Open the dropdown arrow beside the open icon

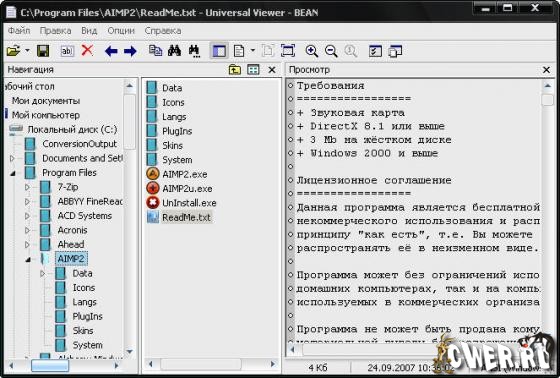point(28,51)
